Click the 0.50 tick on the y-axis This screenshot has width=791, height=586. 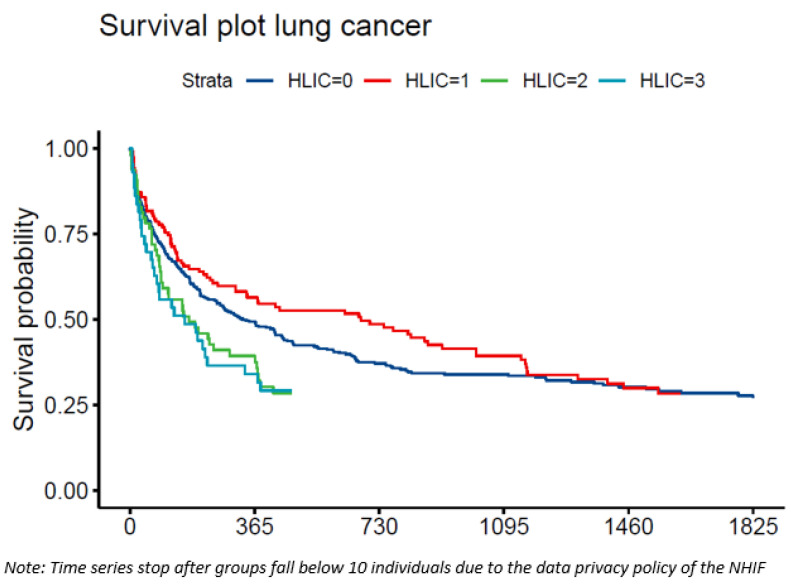(67, 320)
